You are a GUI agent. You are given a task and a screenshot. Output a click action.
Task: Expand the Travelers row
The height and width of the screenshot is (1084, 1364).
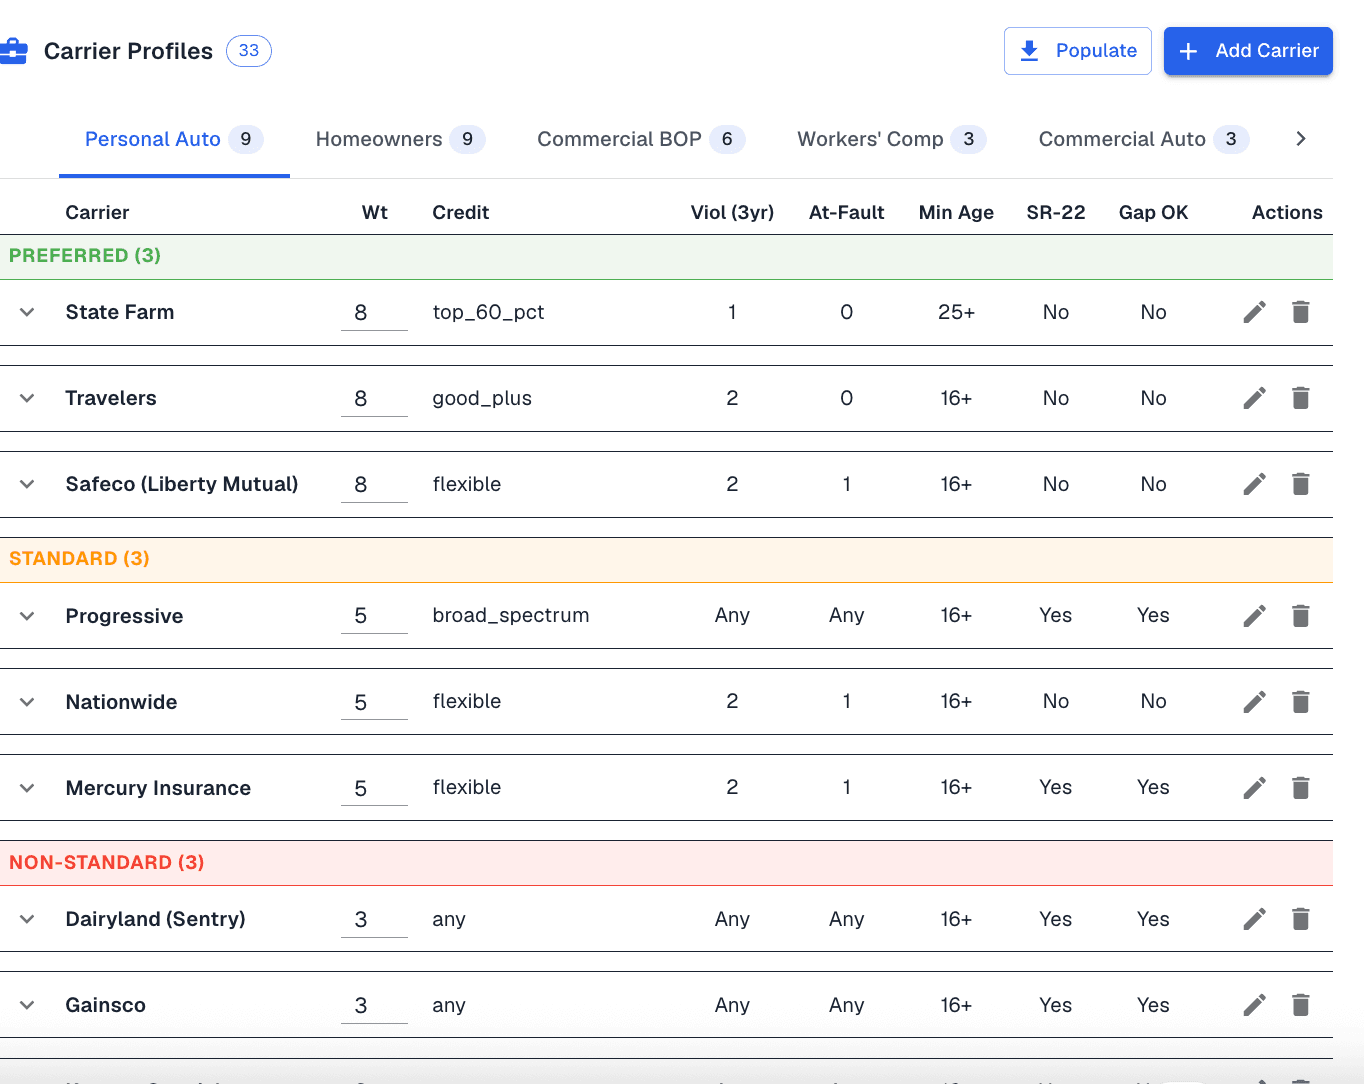[x=27, y=398]
